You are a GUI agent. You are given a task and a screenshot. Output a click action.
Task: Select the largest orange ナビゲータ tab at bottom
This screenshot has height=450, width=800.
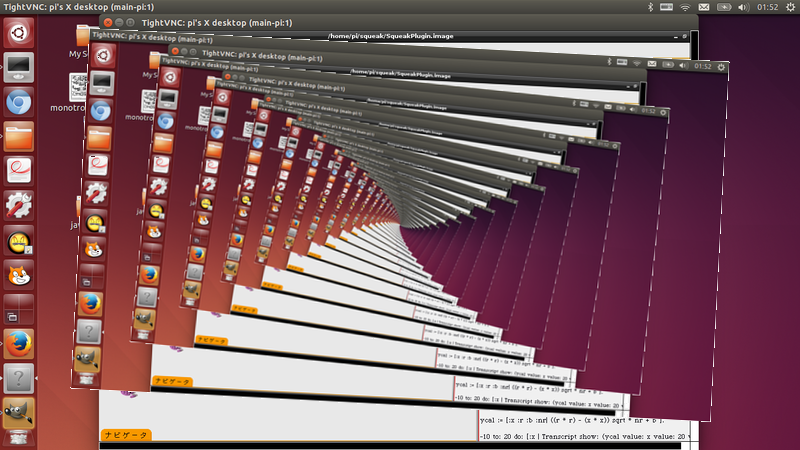tap(126, 435)
